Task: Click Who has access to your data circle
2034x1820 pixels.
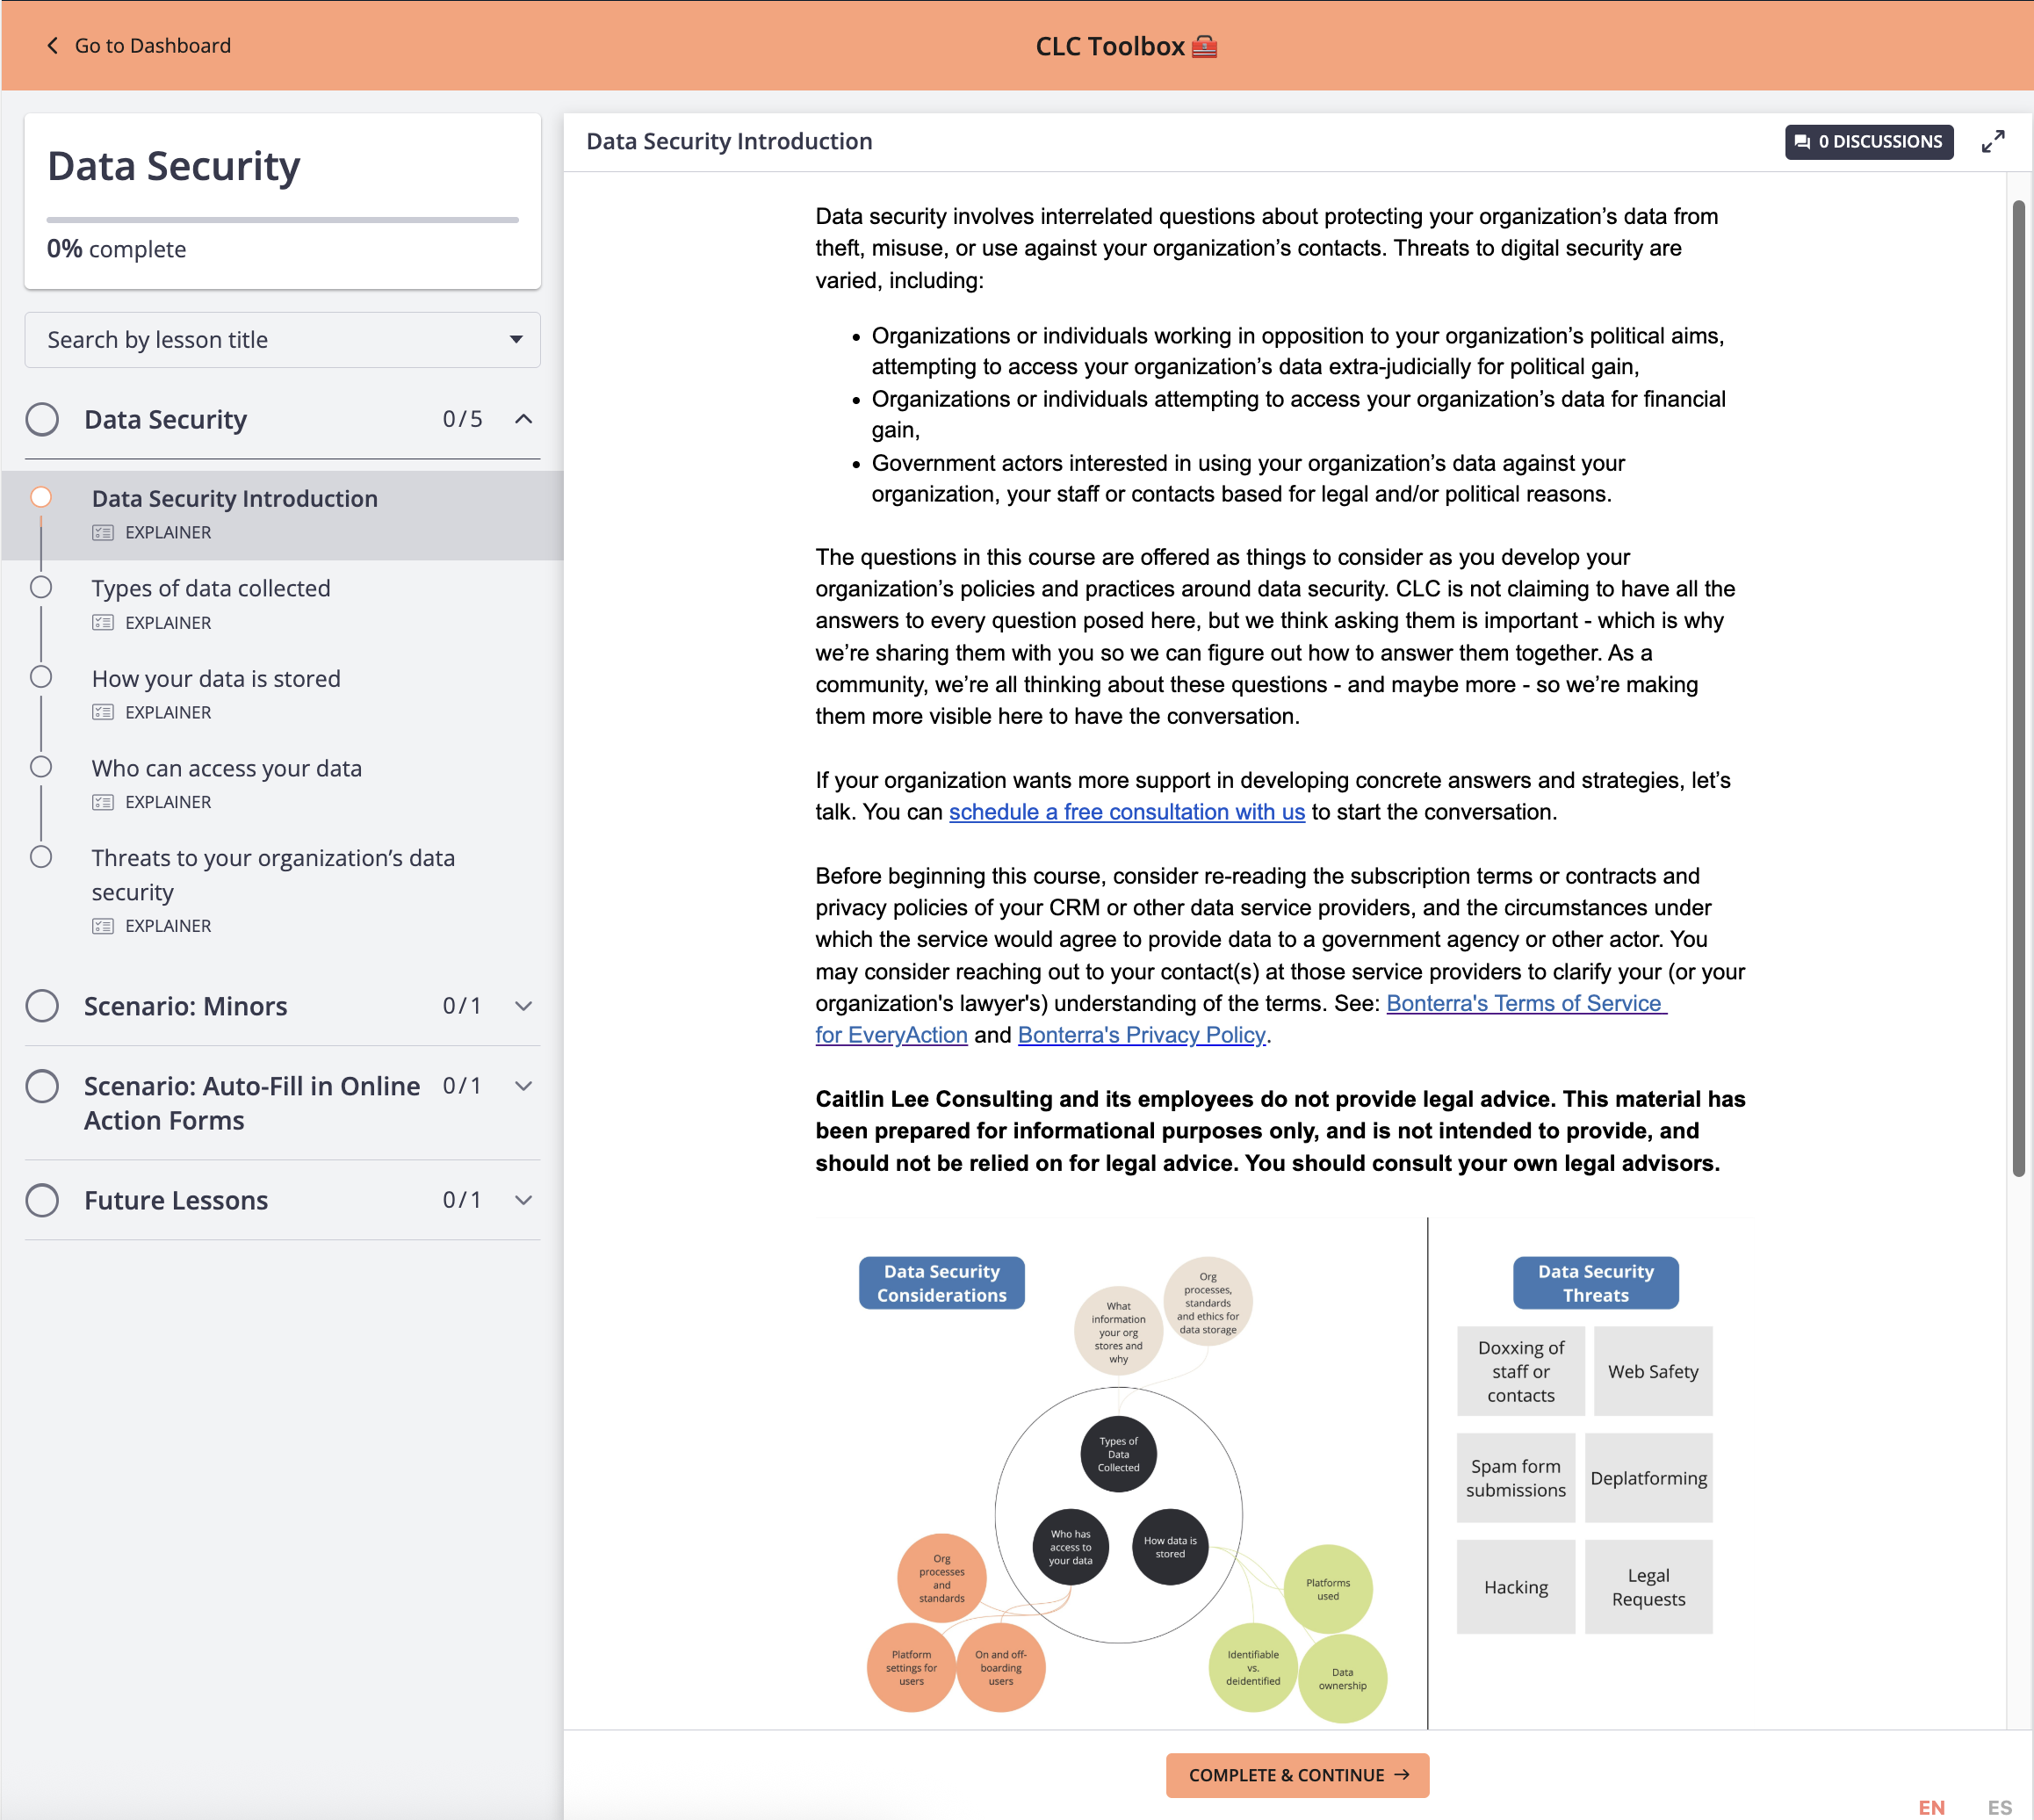Action: point(1070,1547)
